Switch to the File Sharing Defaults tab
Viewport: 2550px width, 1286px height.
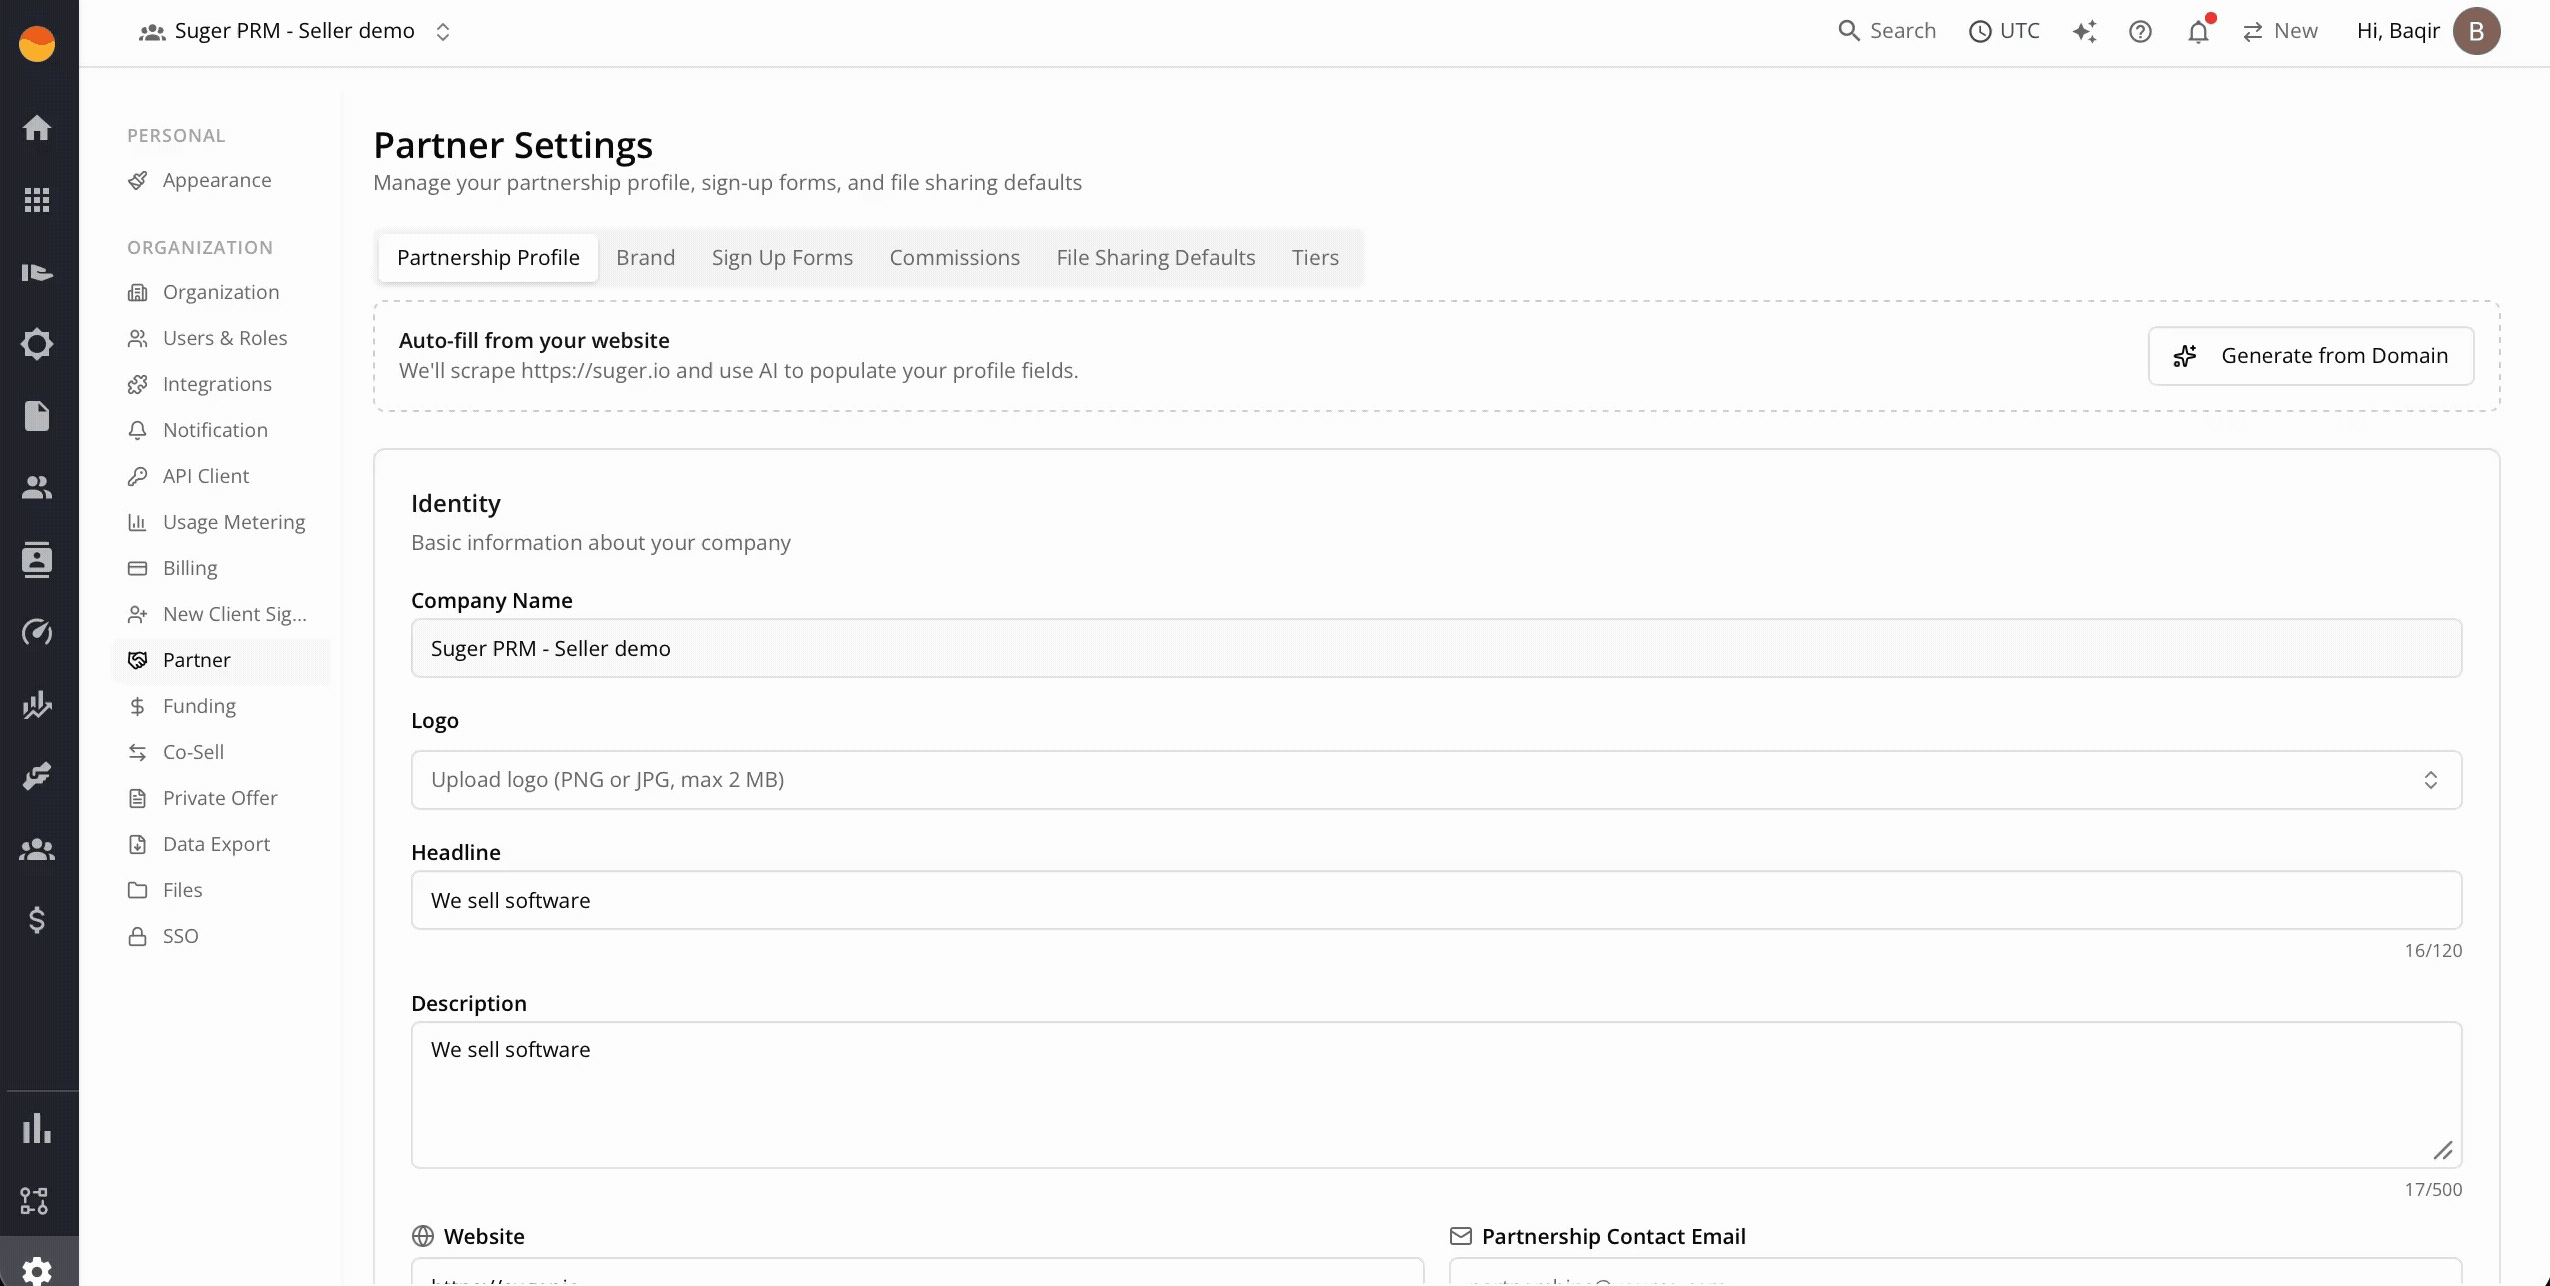coord(1155,258)
